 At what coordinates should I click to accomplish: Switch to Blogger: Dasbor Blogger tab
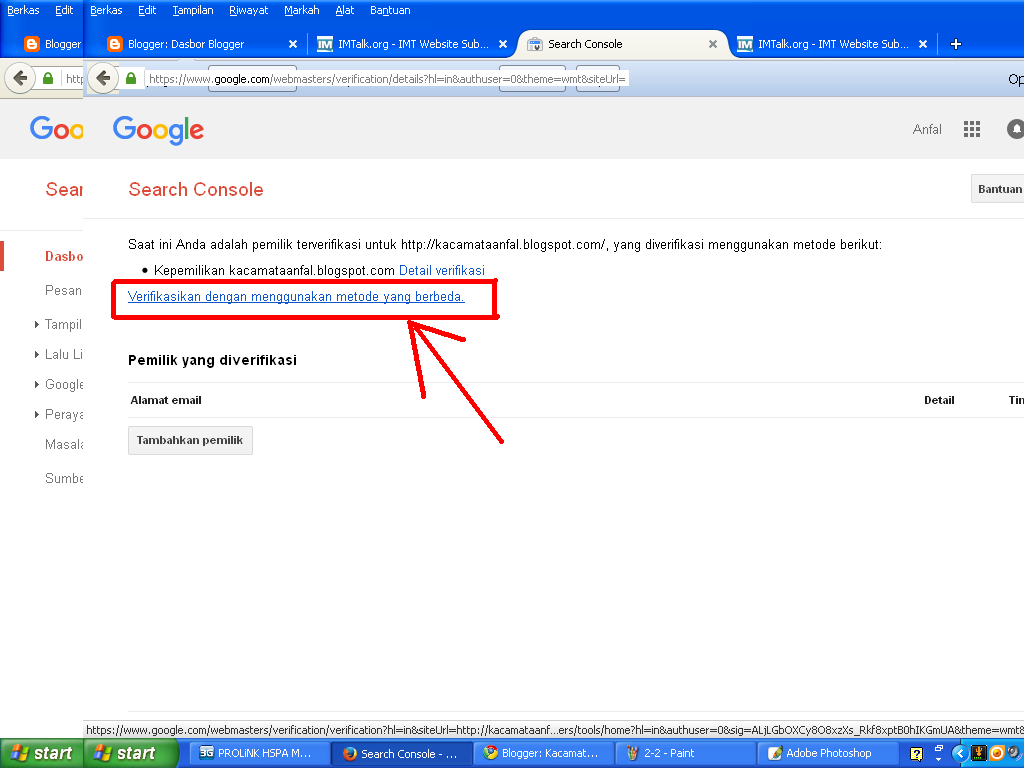pyautogui.click(x=196, y=44)
